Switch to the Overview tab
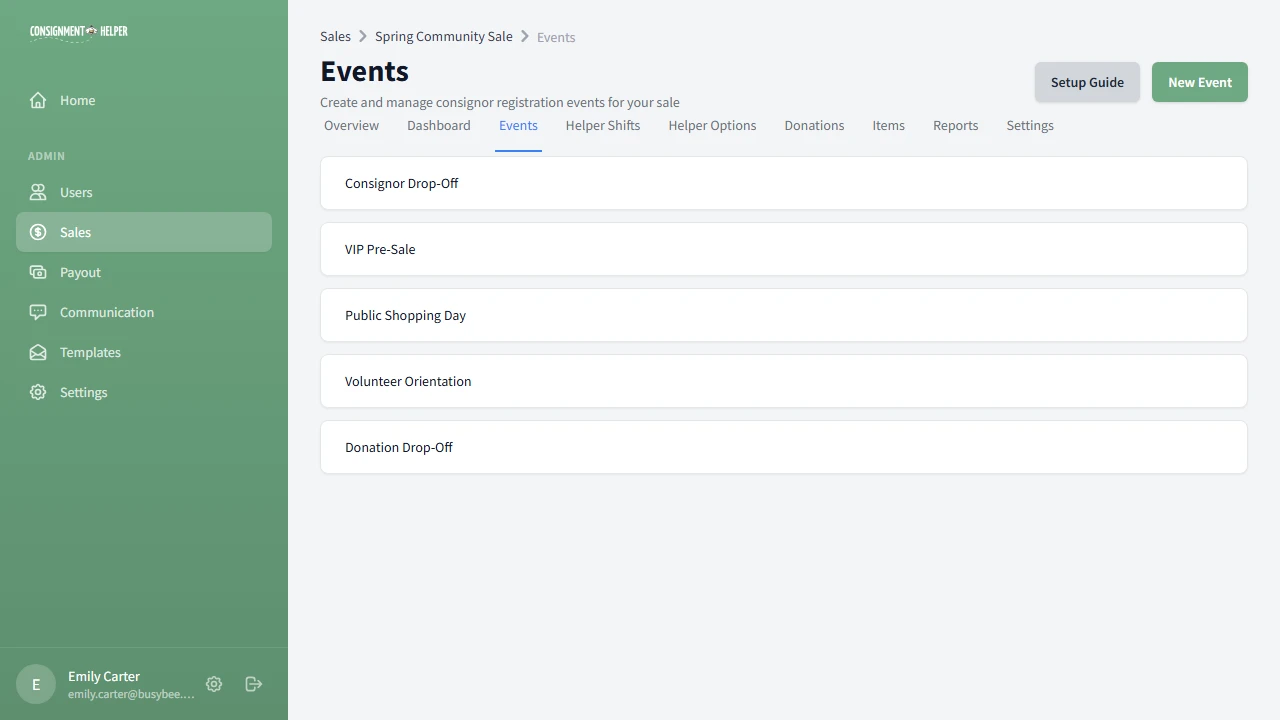Screen dimensions: 1280x720 [351, 125]
